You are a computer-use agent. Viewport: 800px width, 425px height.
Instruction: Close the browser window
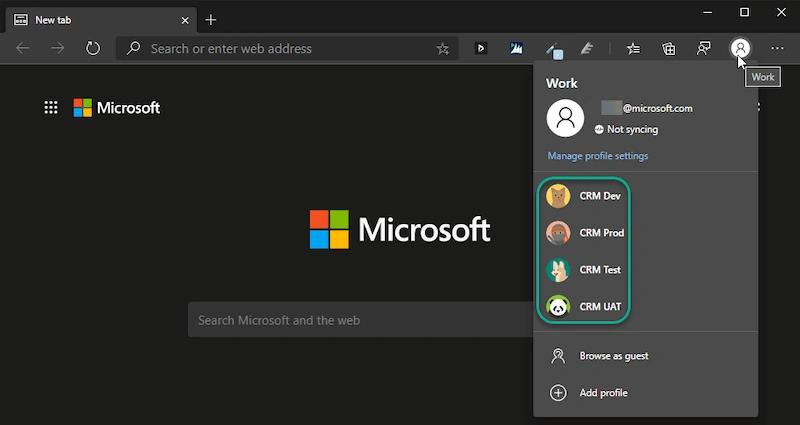[781, 12]
